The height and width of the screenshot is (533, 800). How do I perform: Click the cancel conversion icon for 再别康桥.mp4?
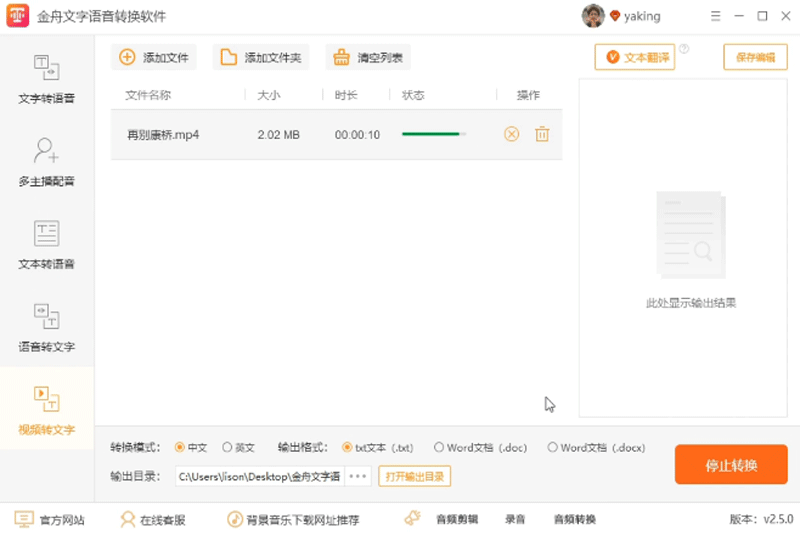pyautogui.click(x=511, y=134)
